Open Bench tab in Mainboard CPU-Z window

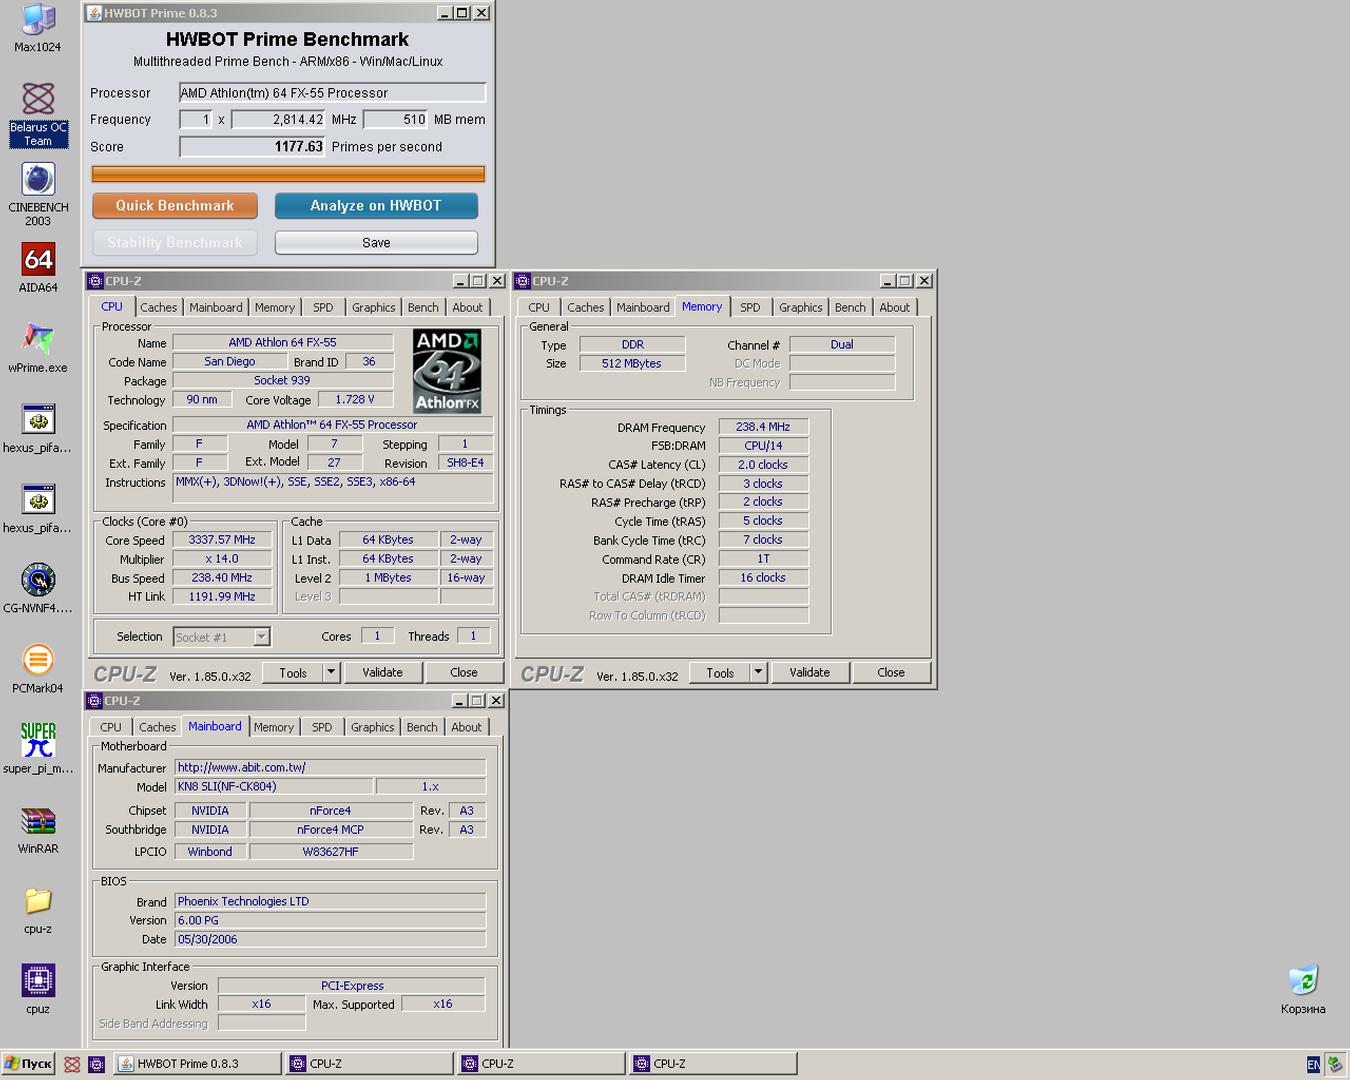coord(422,728)
